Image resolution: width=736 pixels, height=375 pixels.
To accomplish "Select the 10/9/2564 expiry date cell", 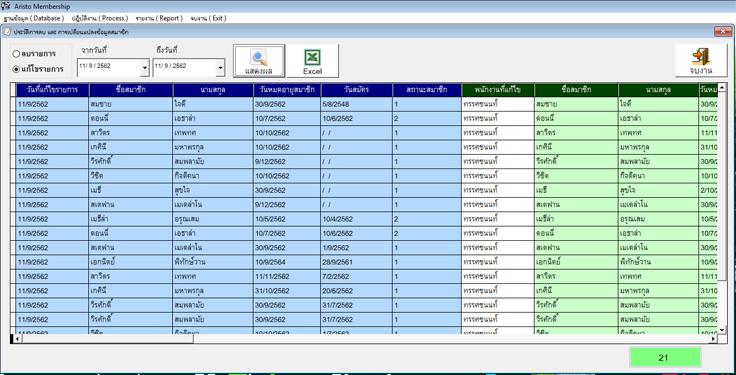I will click(287, 262).
